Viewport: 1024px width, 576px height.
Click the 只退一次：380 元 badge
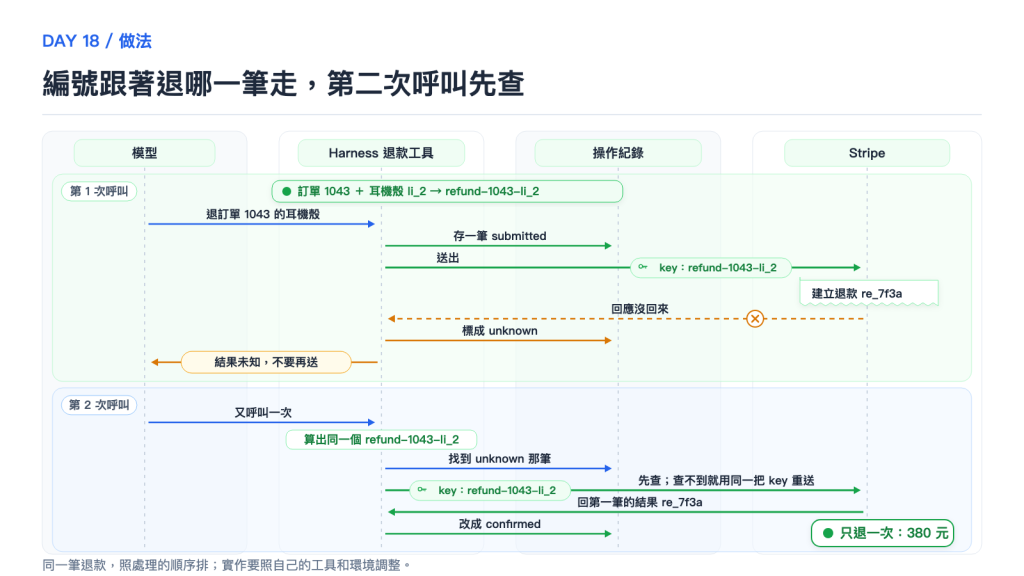(882, 533)
